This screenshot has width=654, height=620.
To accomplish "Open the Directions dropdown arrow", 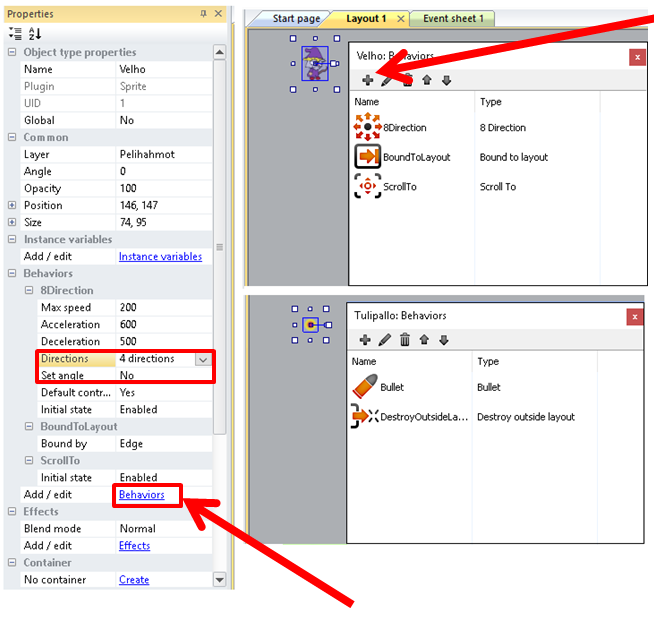I will (203, 359).
